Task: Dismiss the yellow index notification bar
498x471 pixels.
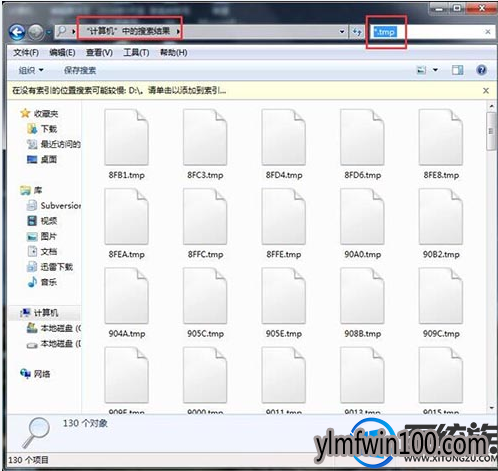Action: [x=486, y=90]
